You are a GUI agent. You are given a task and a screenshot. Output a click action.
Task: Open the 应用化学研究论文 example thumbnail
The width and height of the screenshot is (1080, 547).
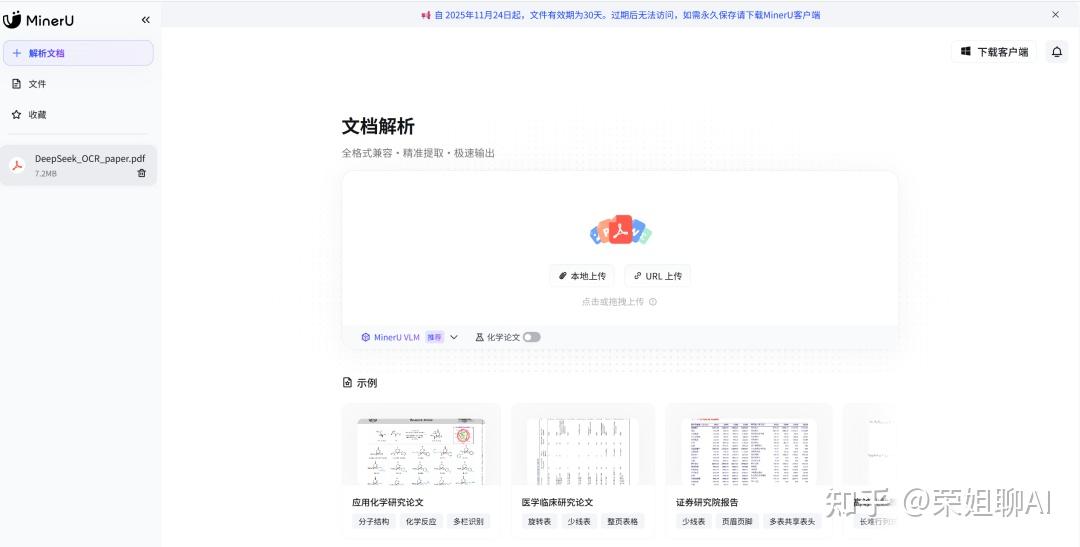click(x=420, y=450)
